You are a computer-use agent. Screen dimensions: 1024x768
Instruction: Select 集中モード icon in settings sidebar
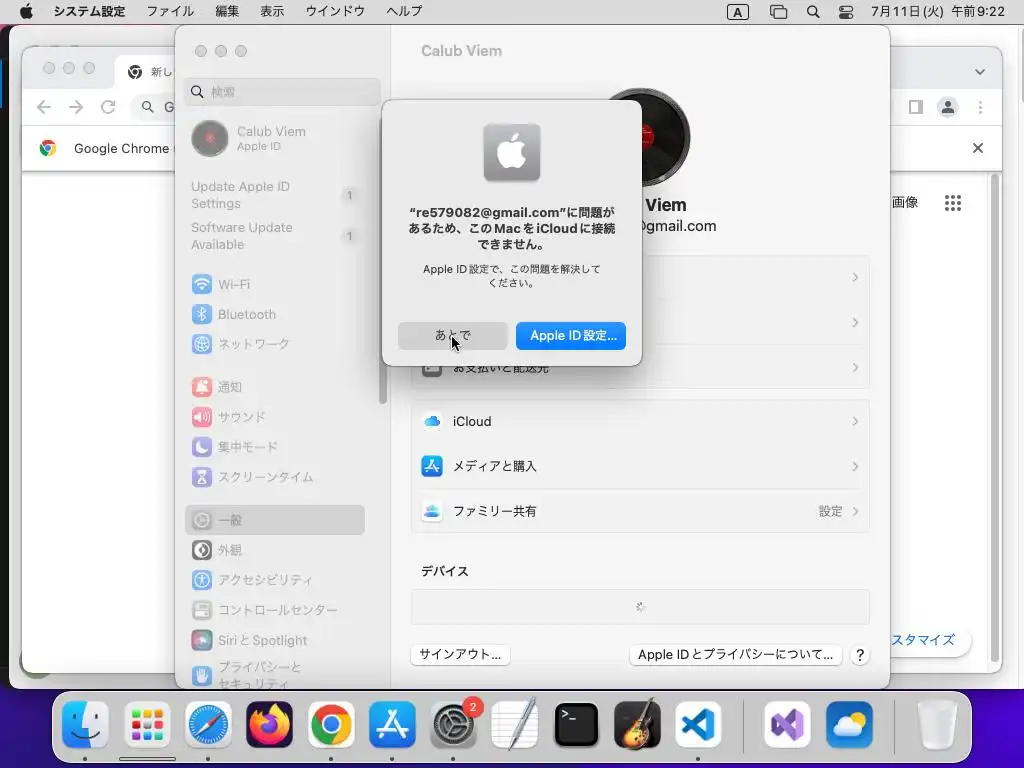click(202, 447)
